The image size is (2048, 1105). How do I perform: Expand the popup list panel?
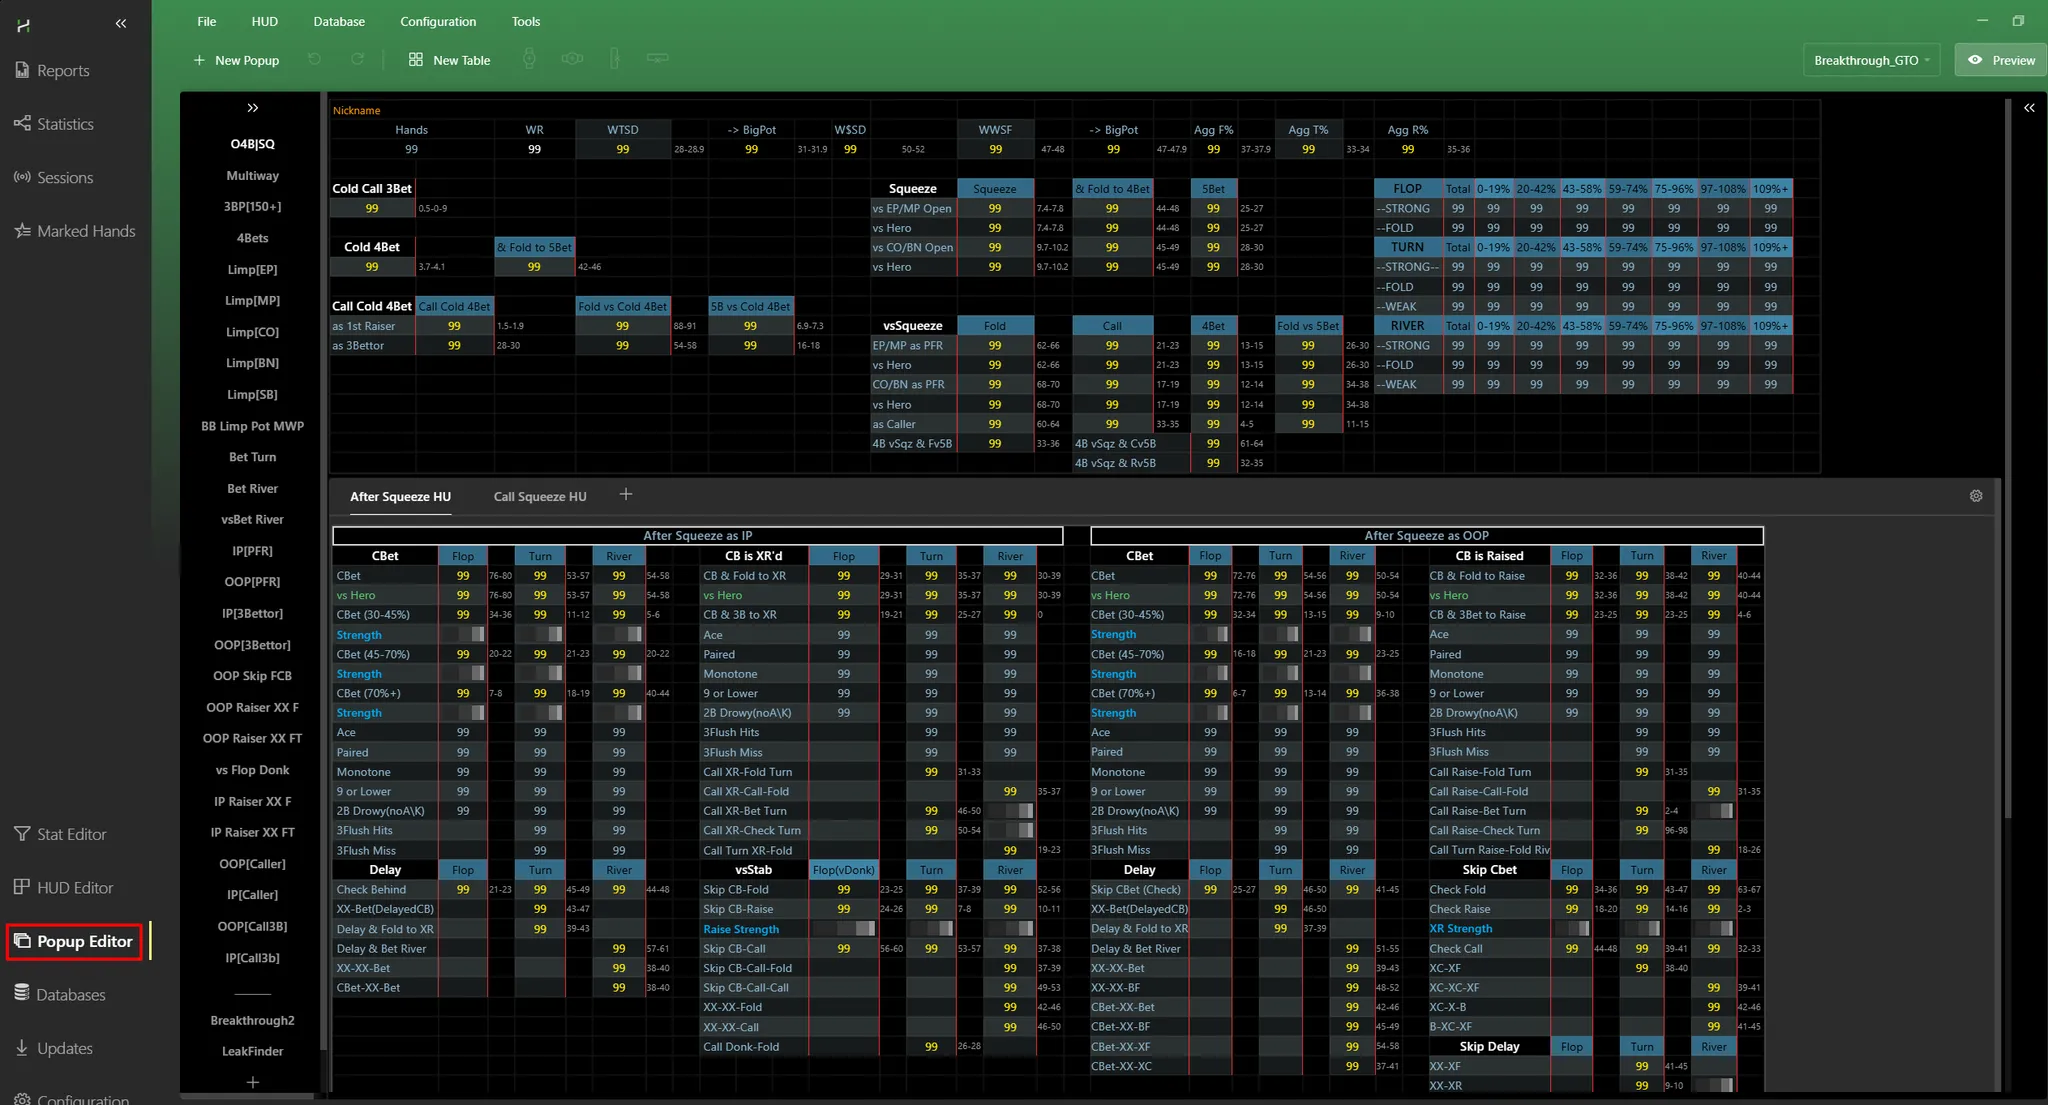tap(253, 108)
